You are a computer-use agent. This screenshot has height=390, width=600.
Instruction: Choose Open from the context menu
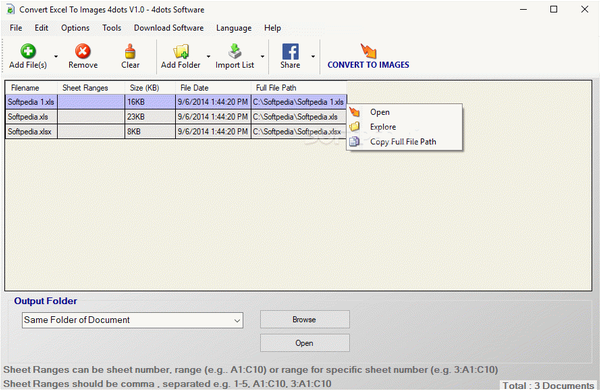[404, 112]
